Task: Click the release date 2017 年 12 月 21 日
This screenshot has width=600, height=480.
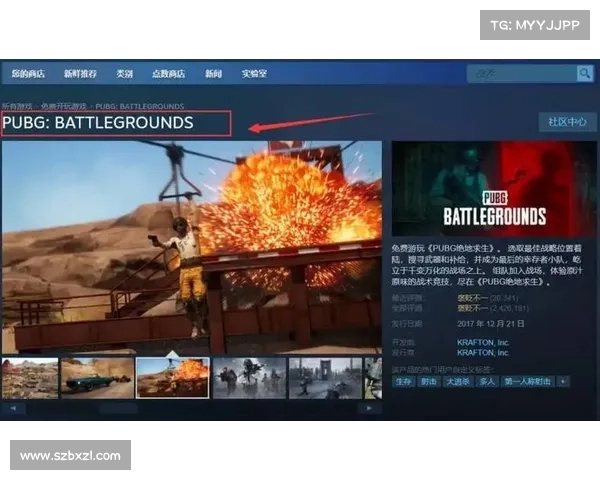Action: 491,324
